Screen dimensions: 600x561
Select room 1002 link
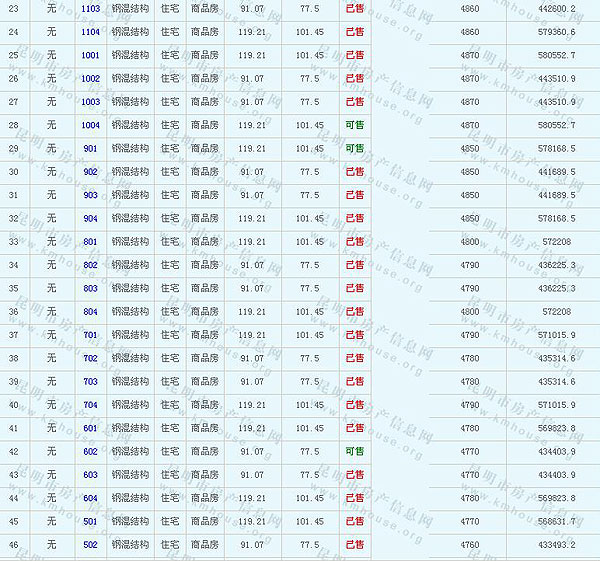pyautogui.click(x=90, y=78)
